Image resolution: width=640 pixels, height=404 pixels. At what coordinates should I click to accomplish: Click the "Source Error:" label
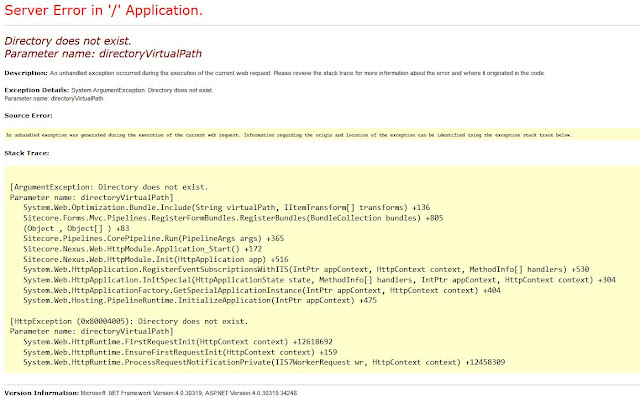28,114
